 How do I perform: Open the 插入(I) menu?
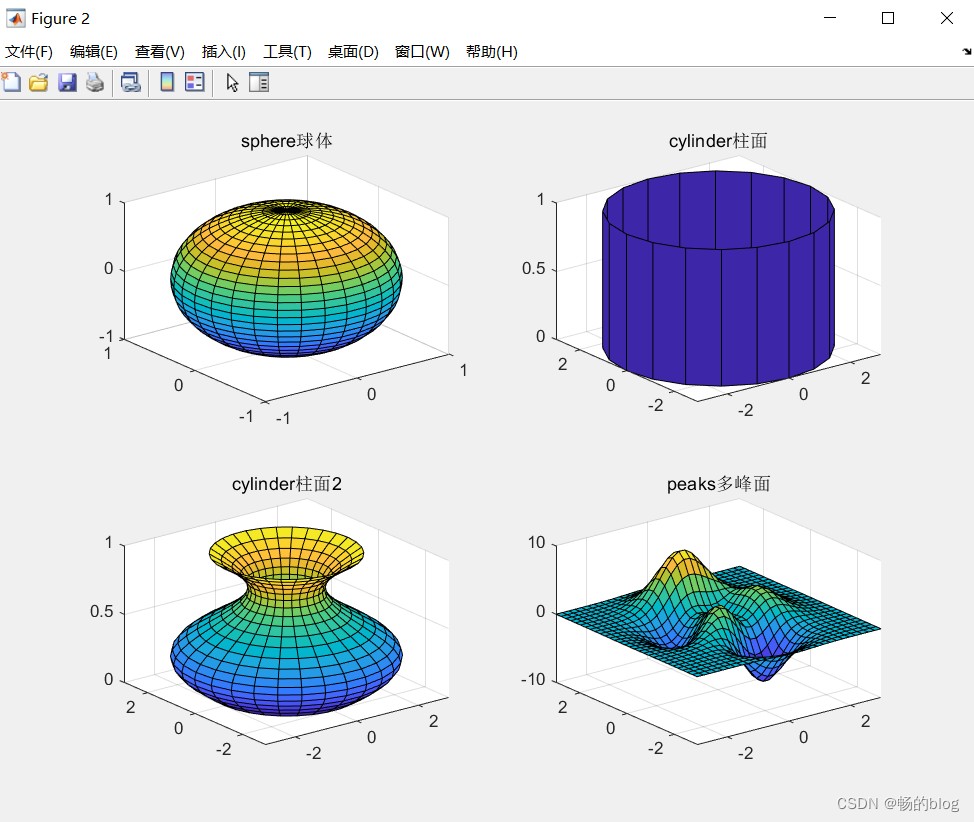coord(222,52)
